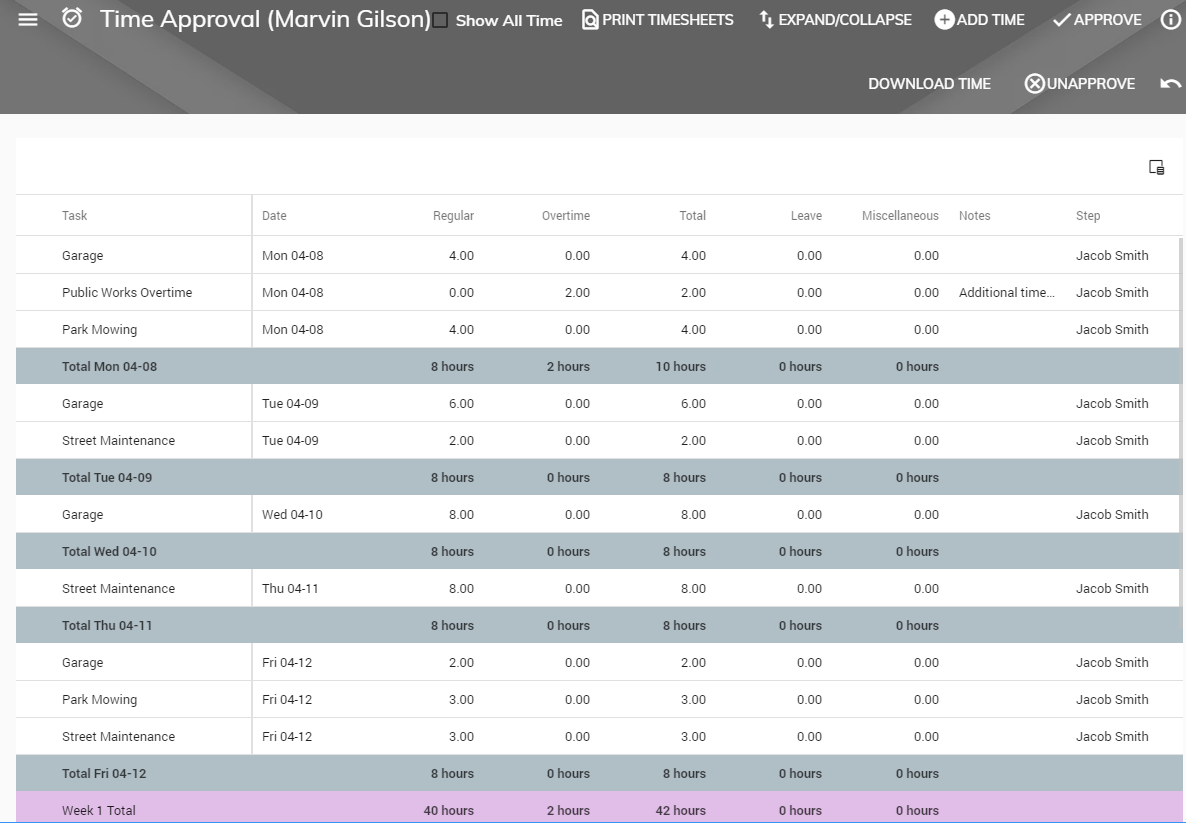Sort by the Overtime column header
Viewport: 1186px width, 823px height.
click(565, 216)
